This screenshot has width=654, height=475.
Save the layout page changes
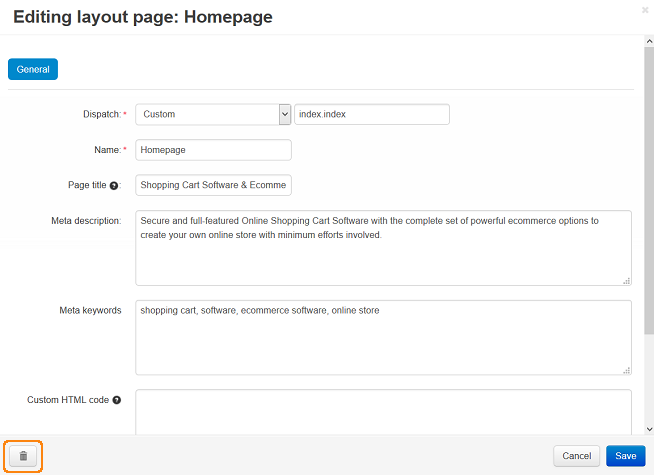pos(626,456)
